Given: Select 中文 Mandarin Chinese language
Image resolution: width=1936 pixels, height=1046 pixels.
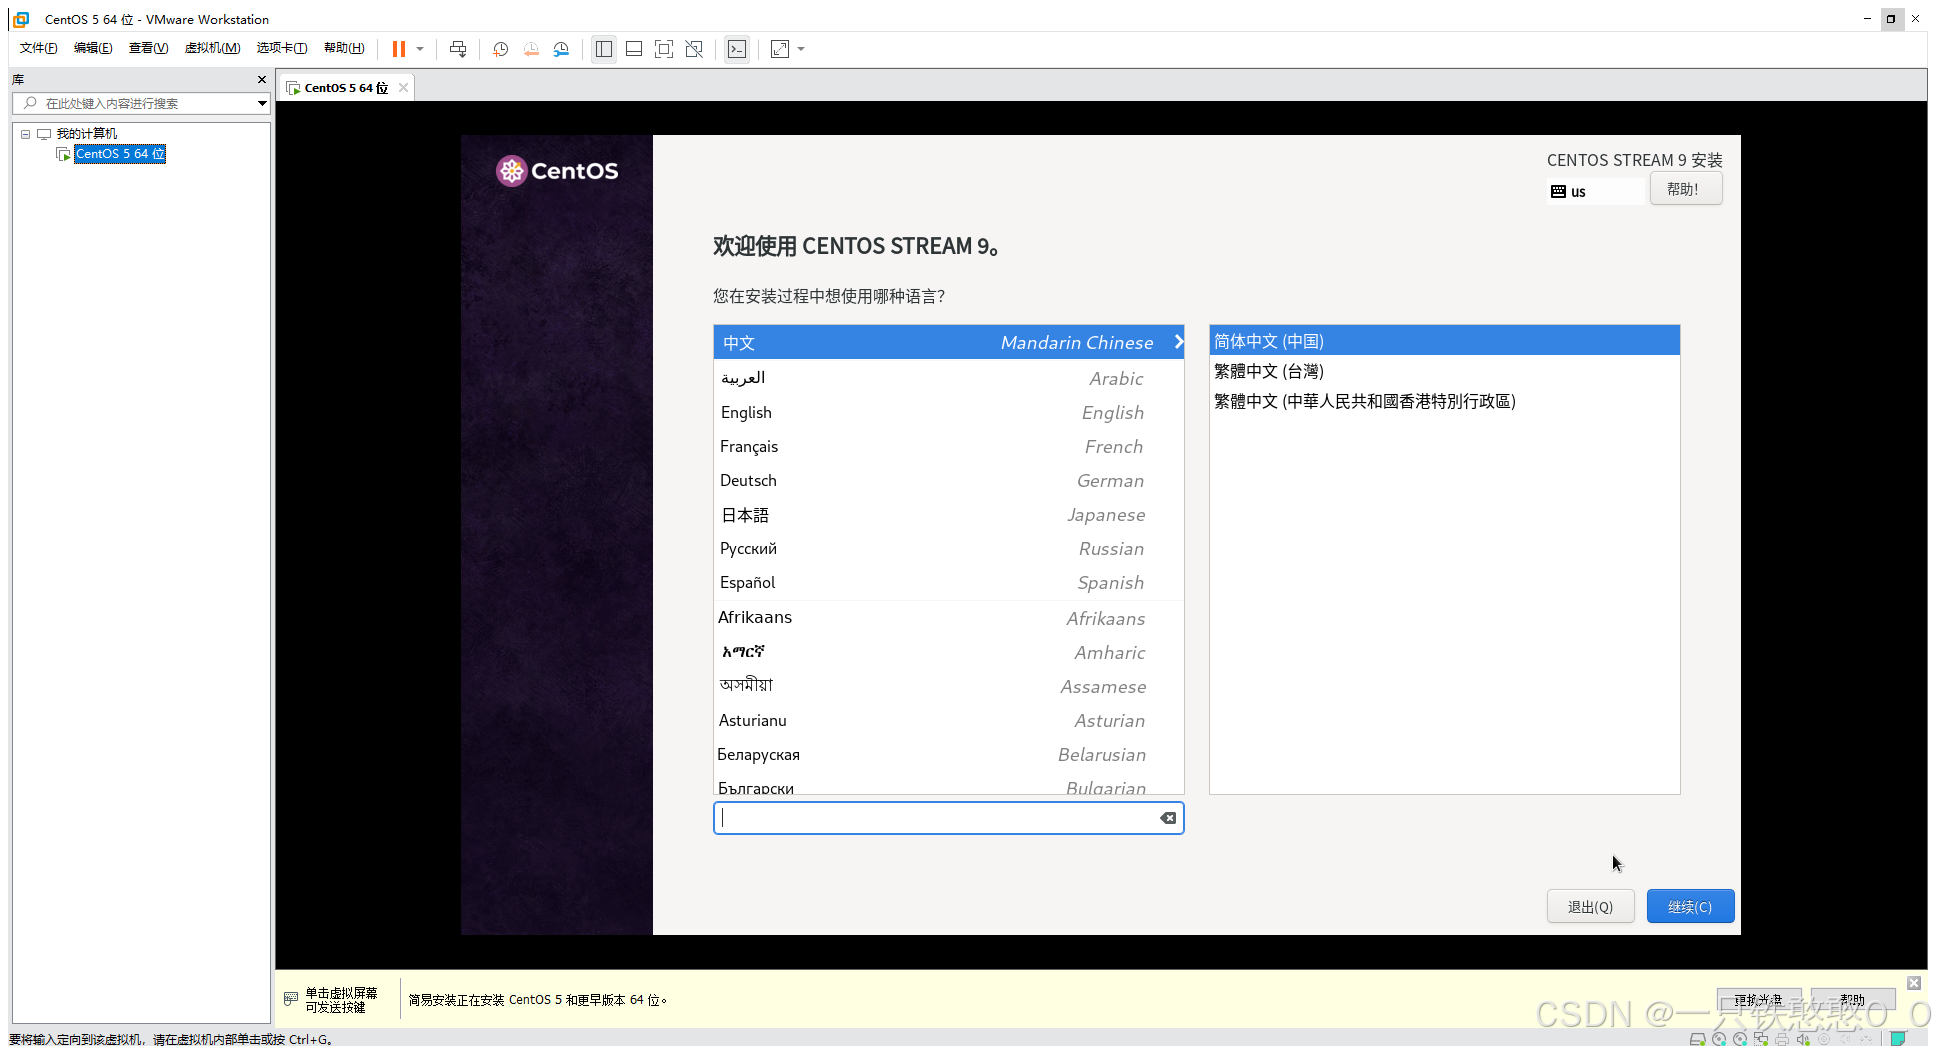Looking at the screenshot, I should (x=948, y=342).
